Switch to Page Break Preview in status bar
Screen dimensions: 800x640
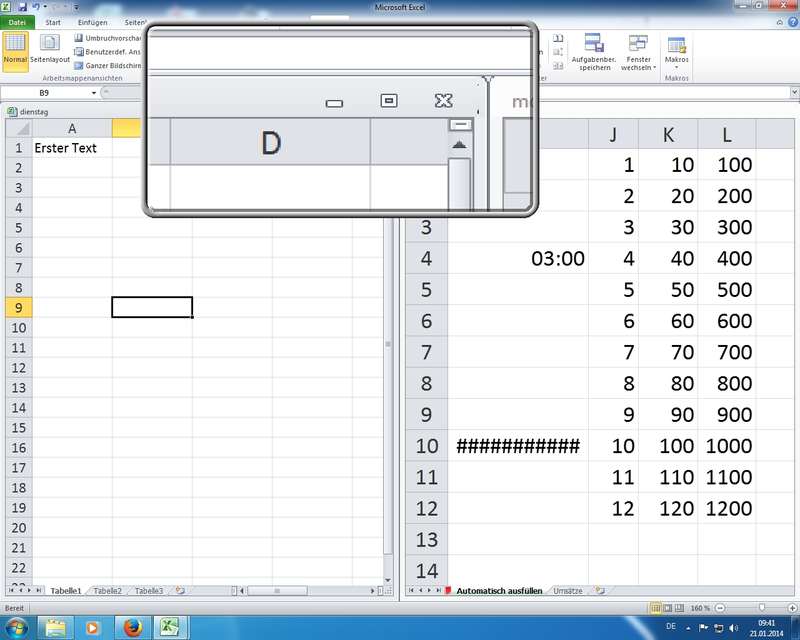pos(679,608)
